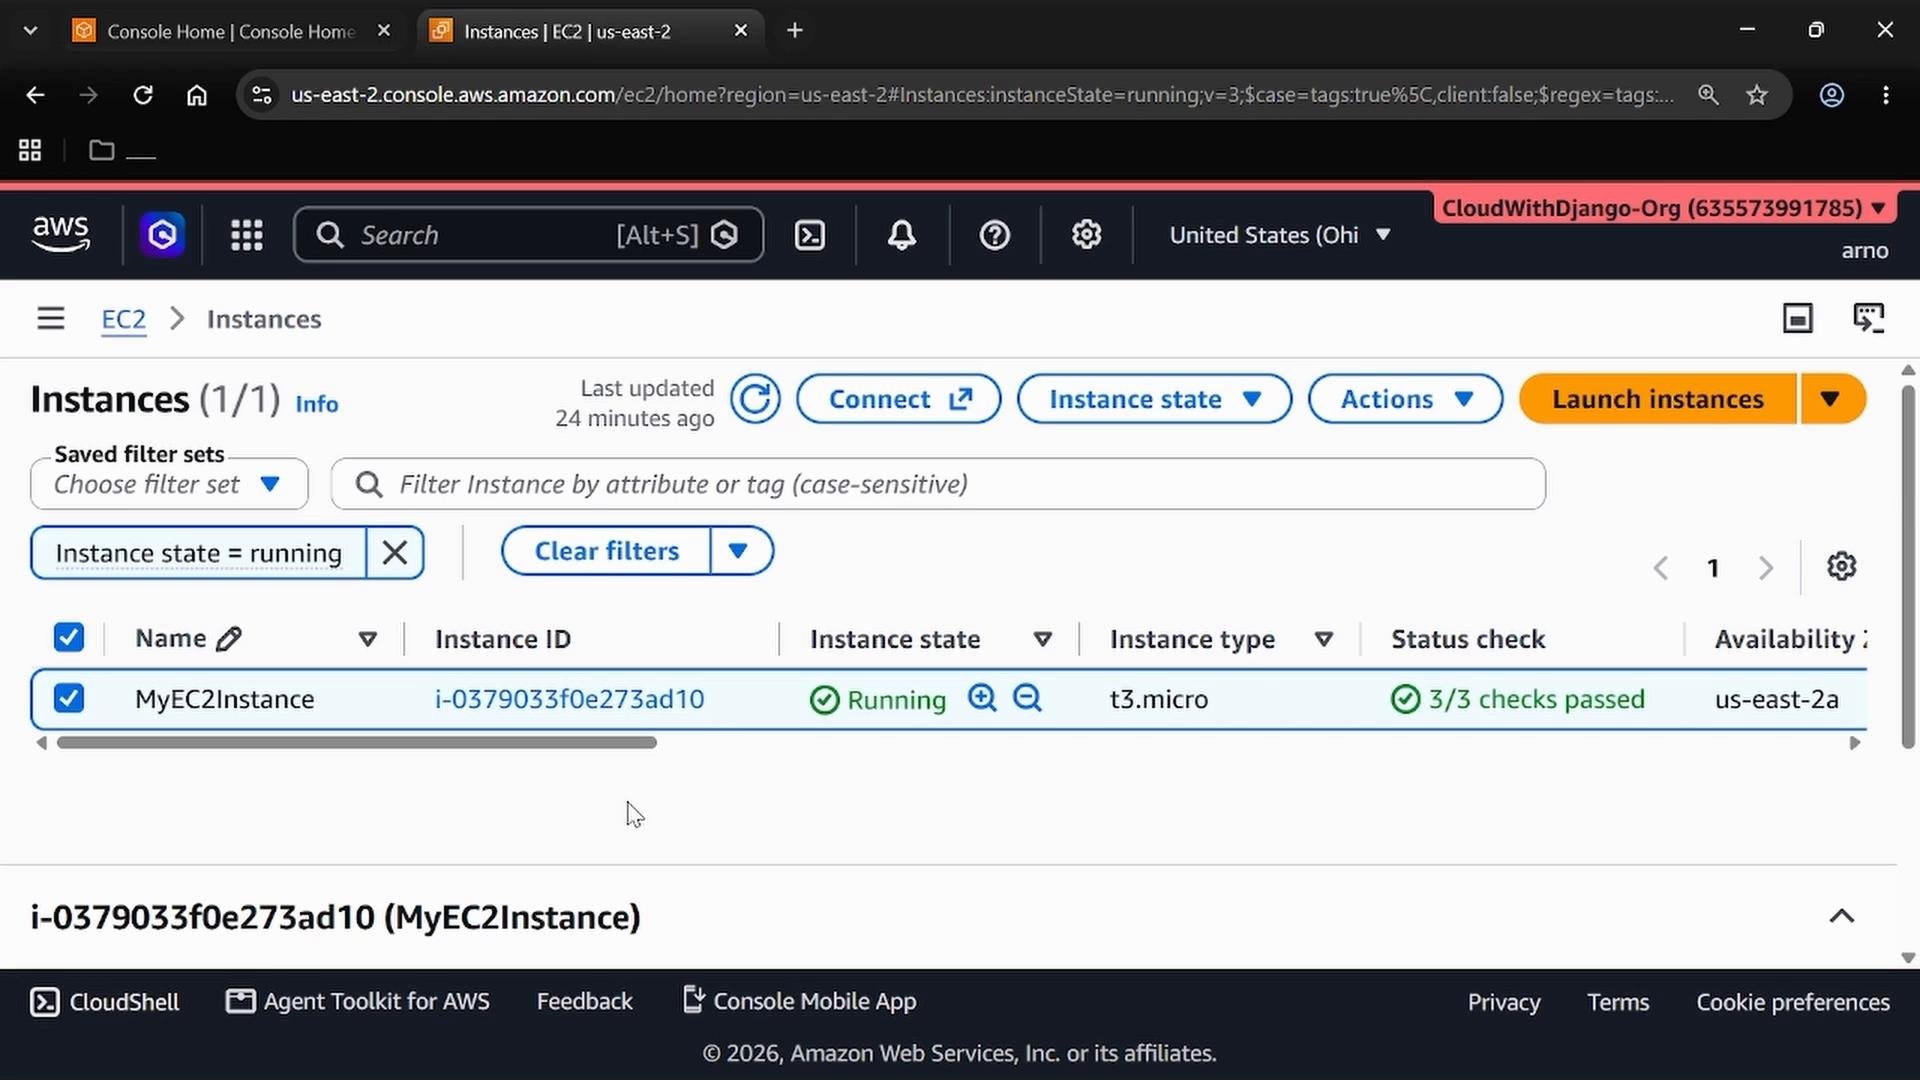1920x1080 pixels.
Task: Expand the Instance state dropdown button
Action: (1154, 399)
